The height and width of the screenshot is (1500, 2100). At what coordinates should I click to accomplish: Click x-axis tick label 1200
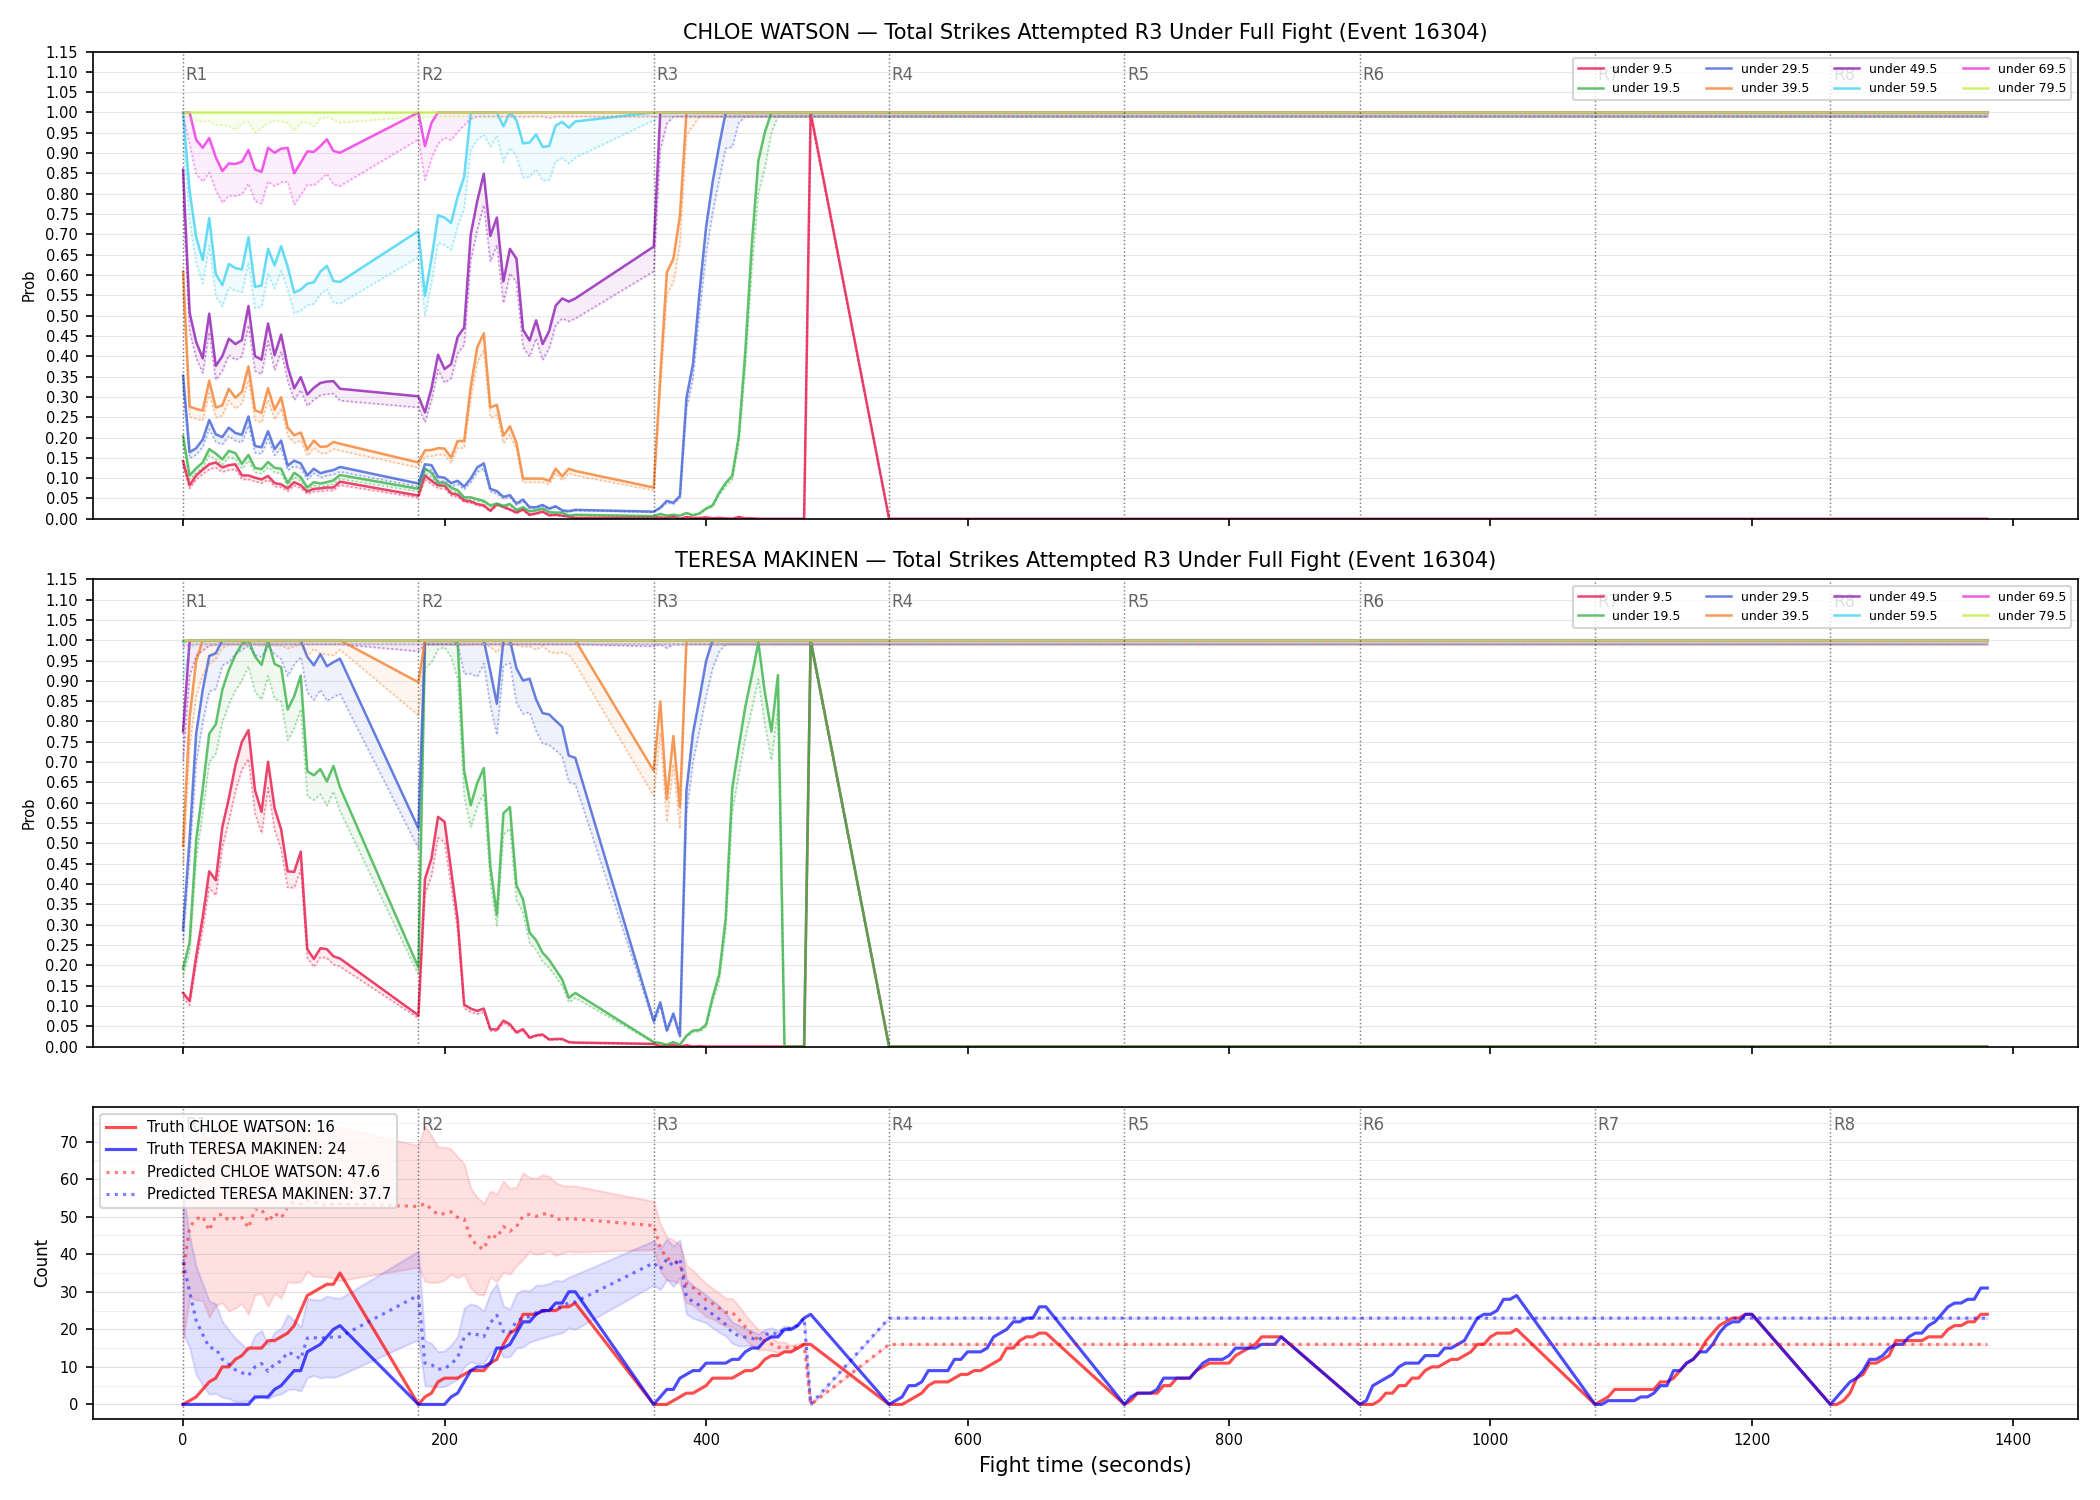pos(1752,1440)
